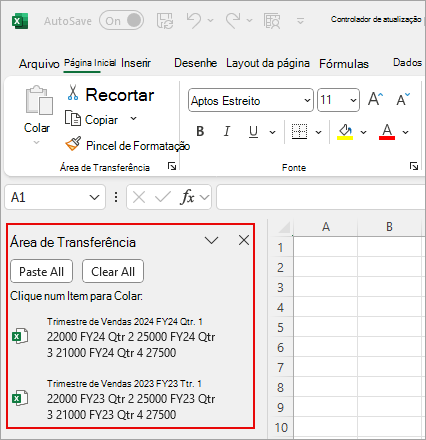Image resolution: width=426 pixels, height=440 pixels.
Task: Click into the formula bar input
Action: click(x=321, y=197)
